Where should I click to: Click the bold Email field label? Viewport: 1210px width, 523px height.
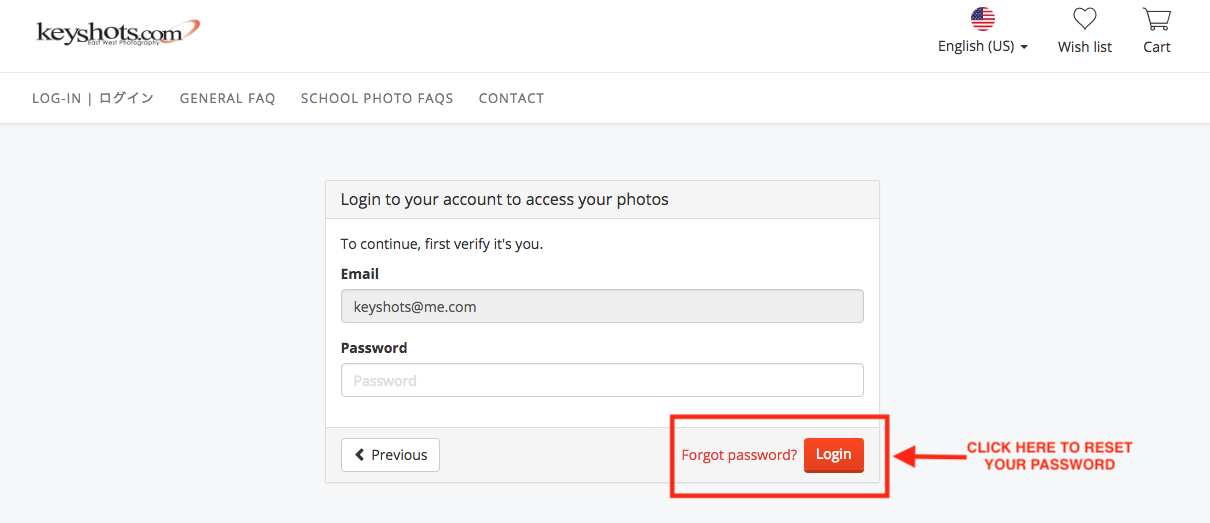[360, 274]
